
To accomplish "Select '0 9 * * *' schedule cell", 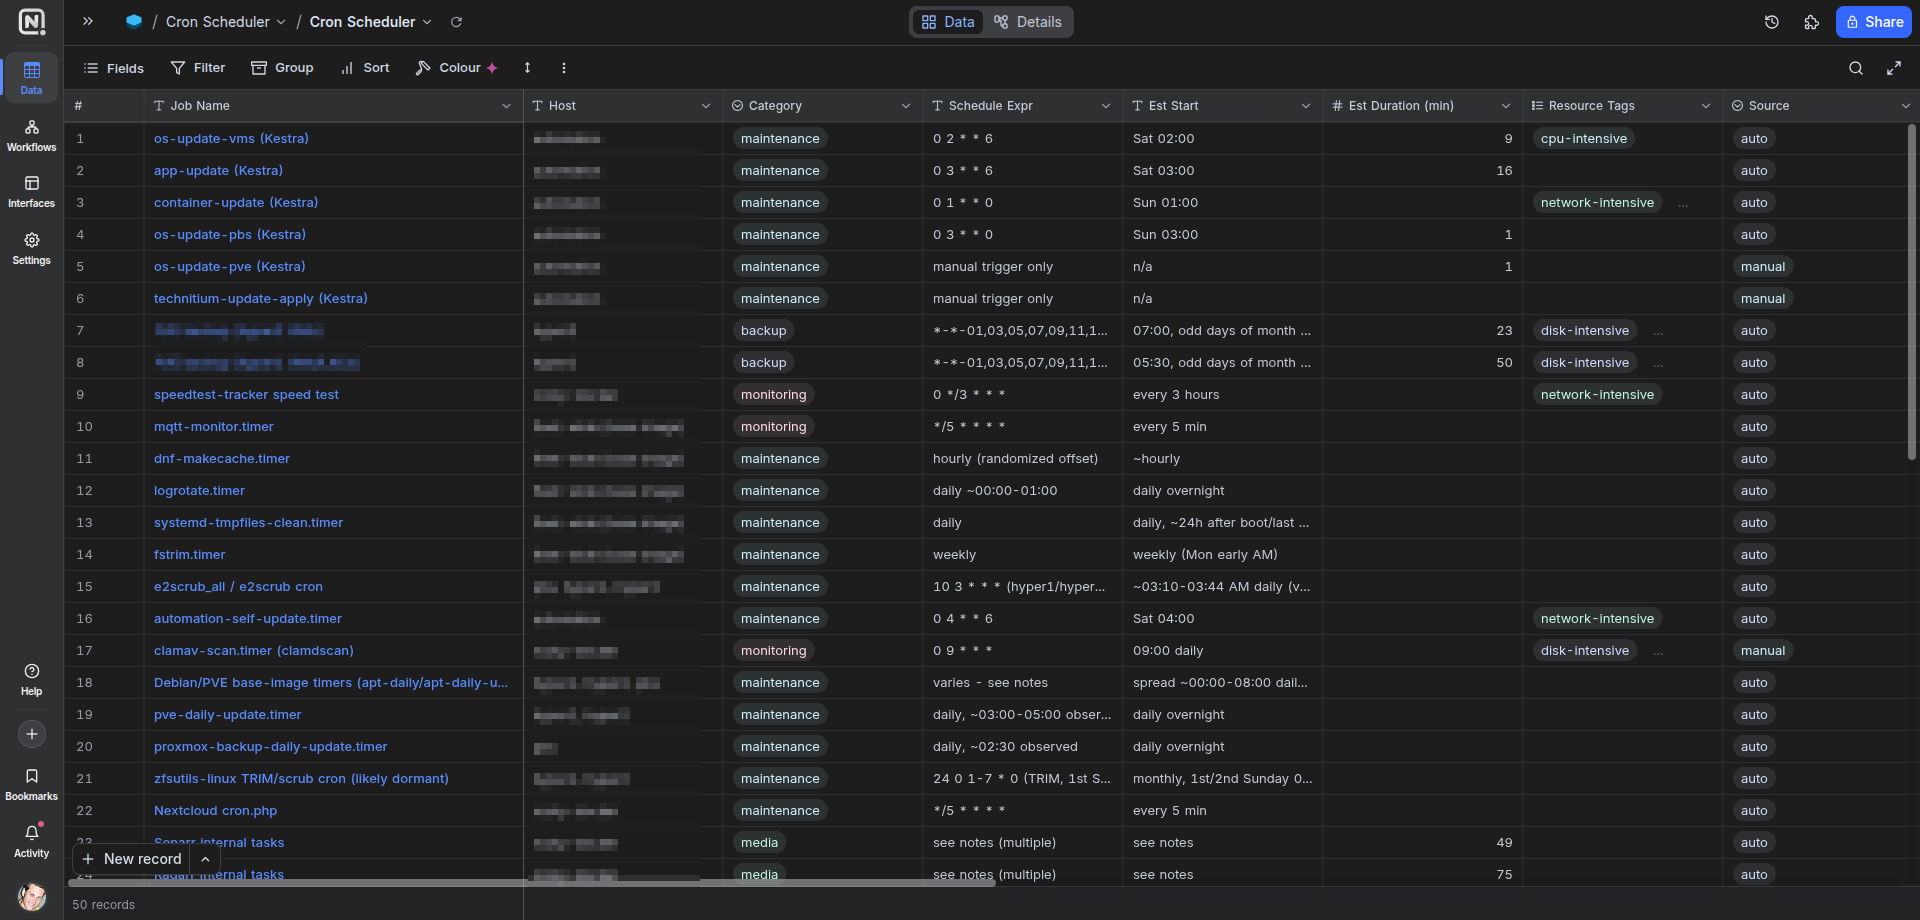I will tap(1023, 651).
